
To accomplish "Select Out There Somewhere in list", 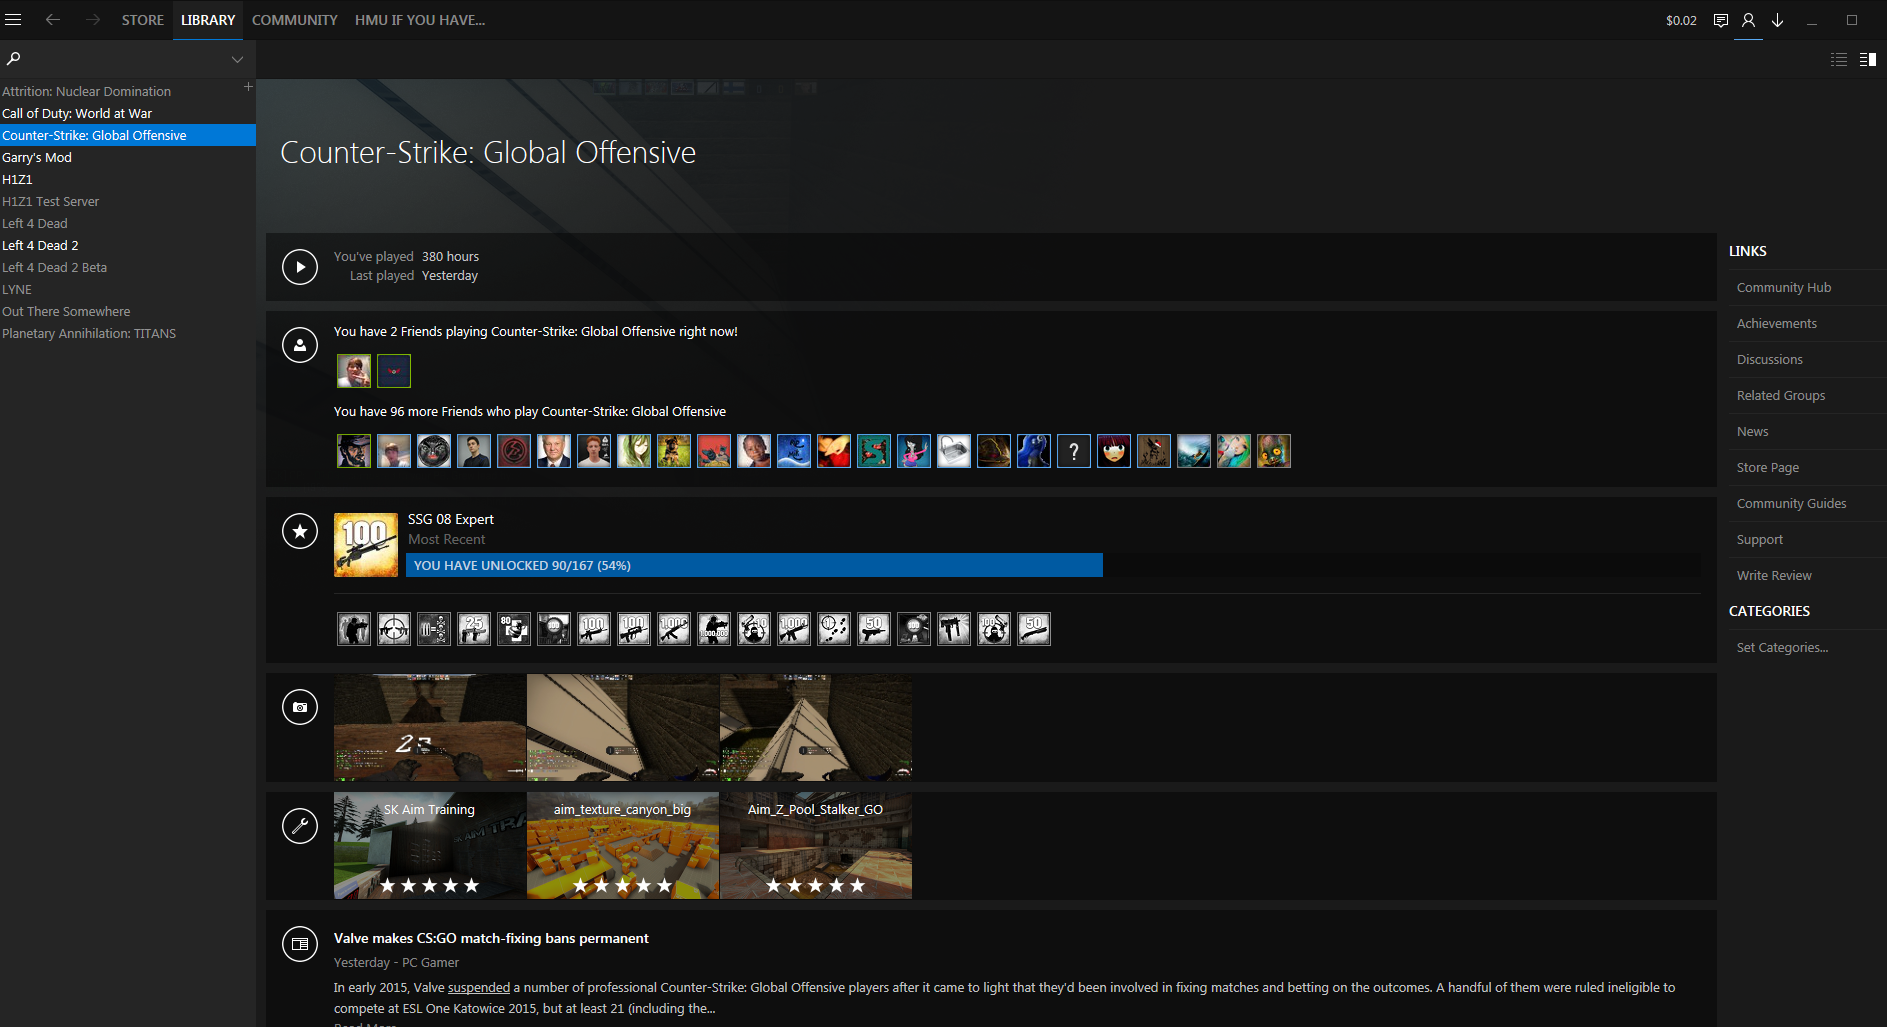I will (128, 311).
